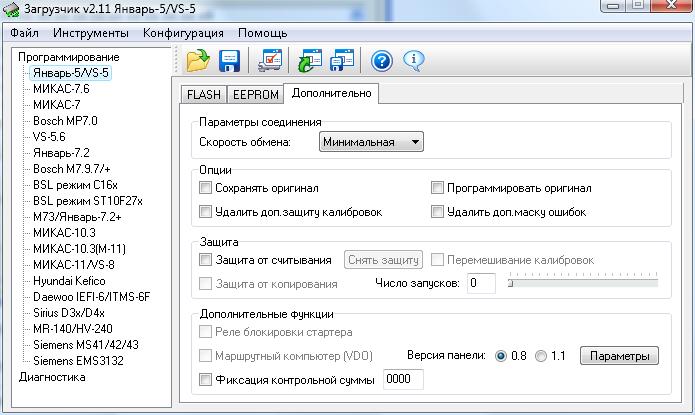695x415 pixels.
Task: Toggle Реле блокировки стартера checkbox
Action: pos(205,332)
